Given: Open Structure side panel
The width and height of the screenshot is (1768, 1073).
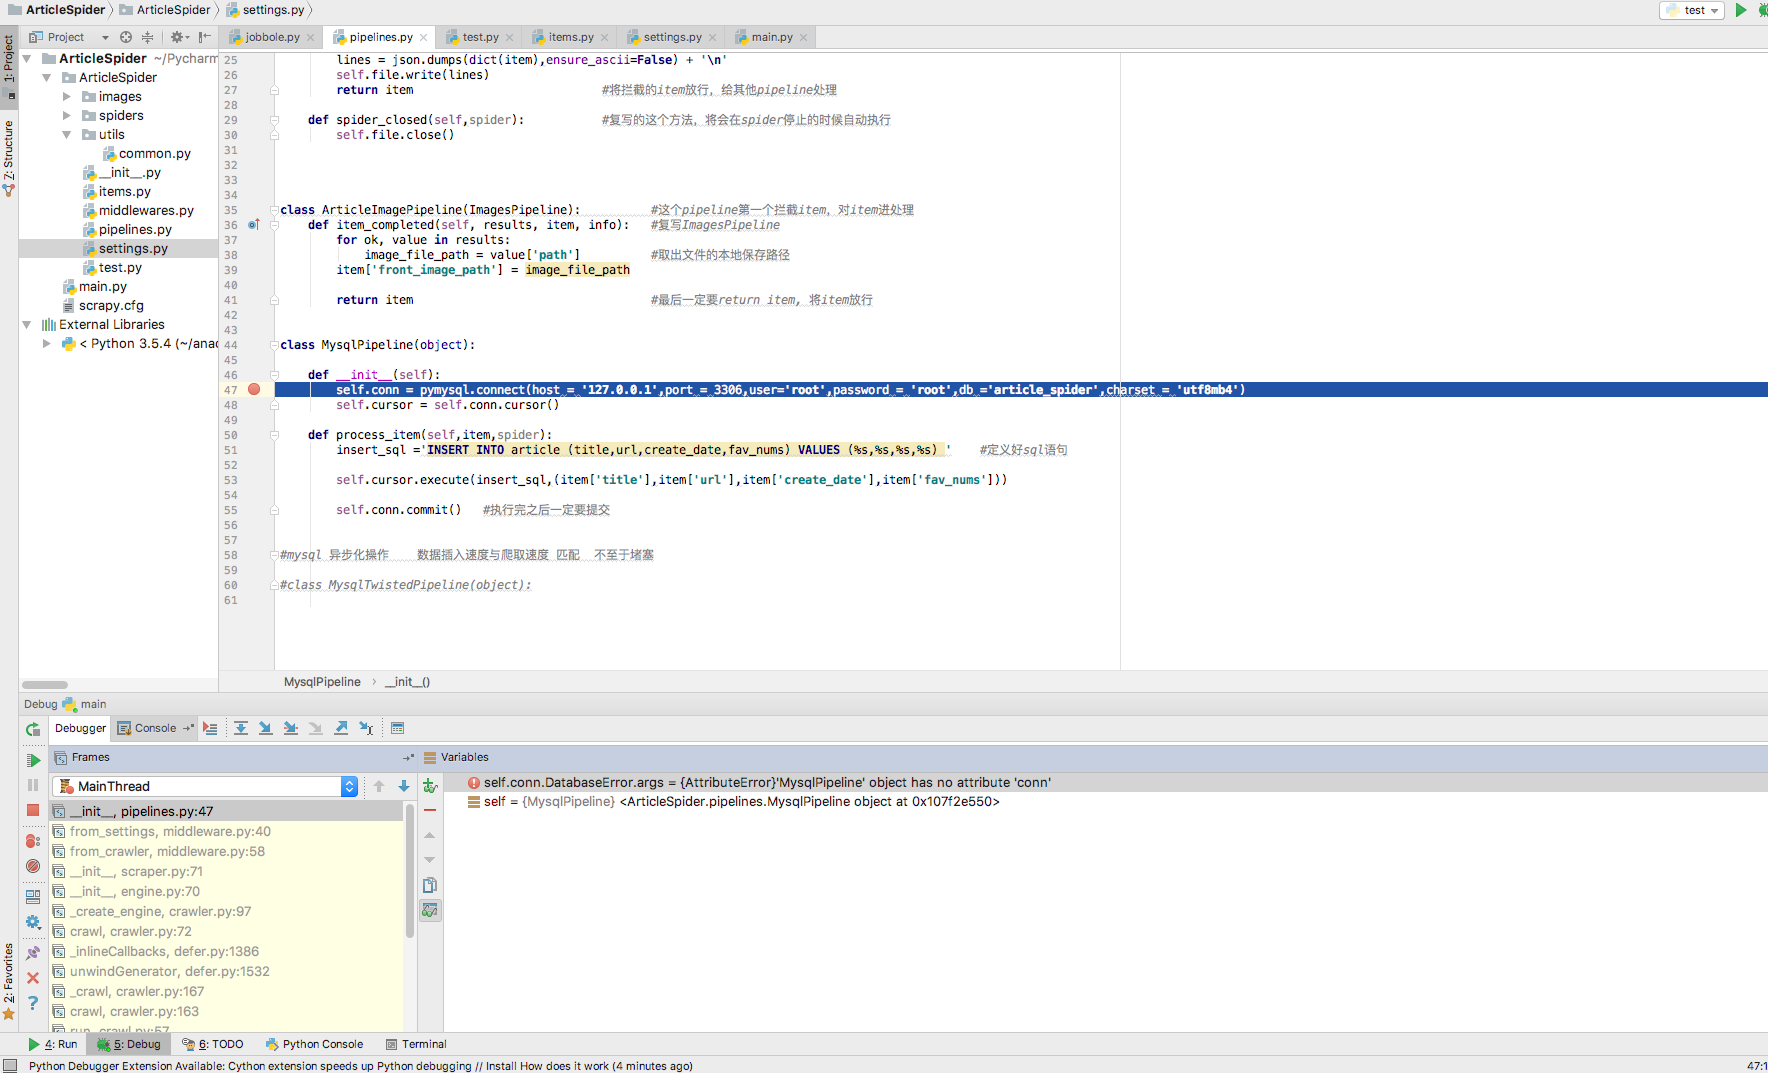Looking at the screenshot, I should (9, 158).
